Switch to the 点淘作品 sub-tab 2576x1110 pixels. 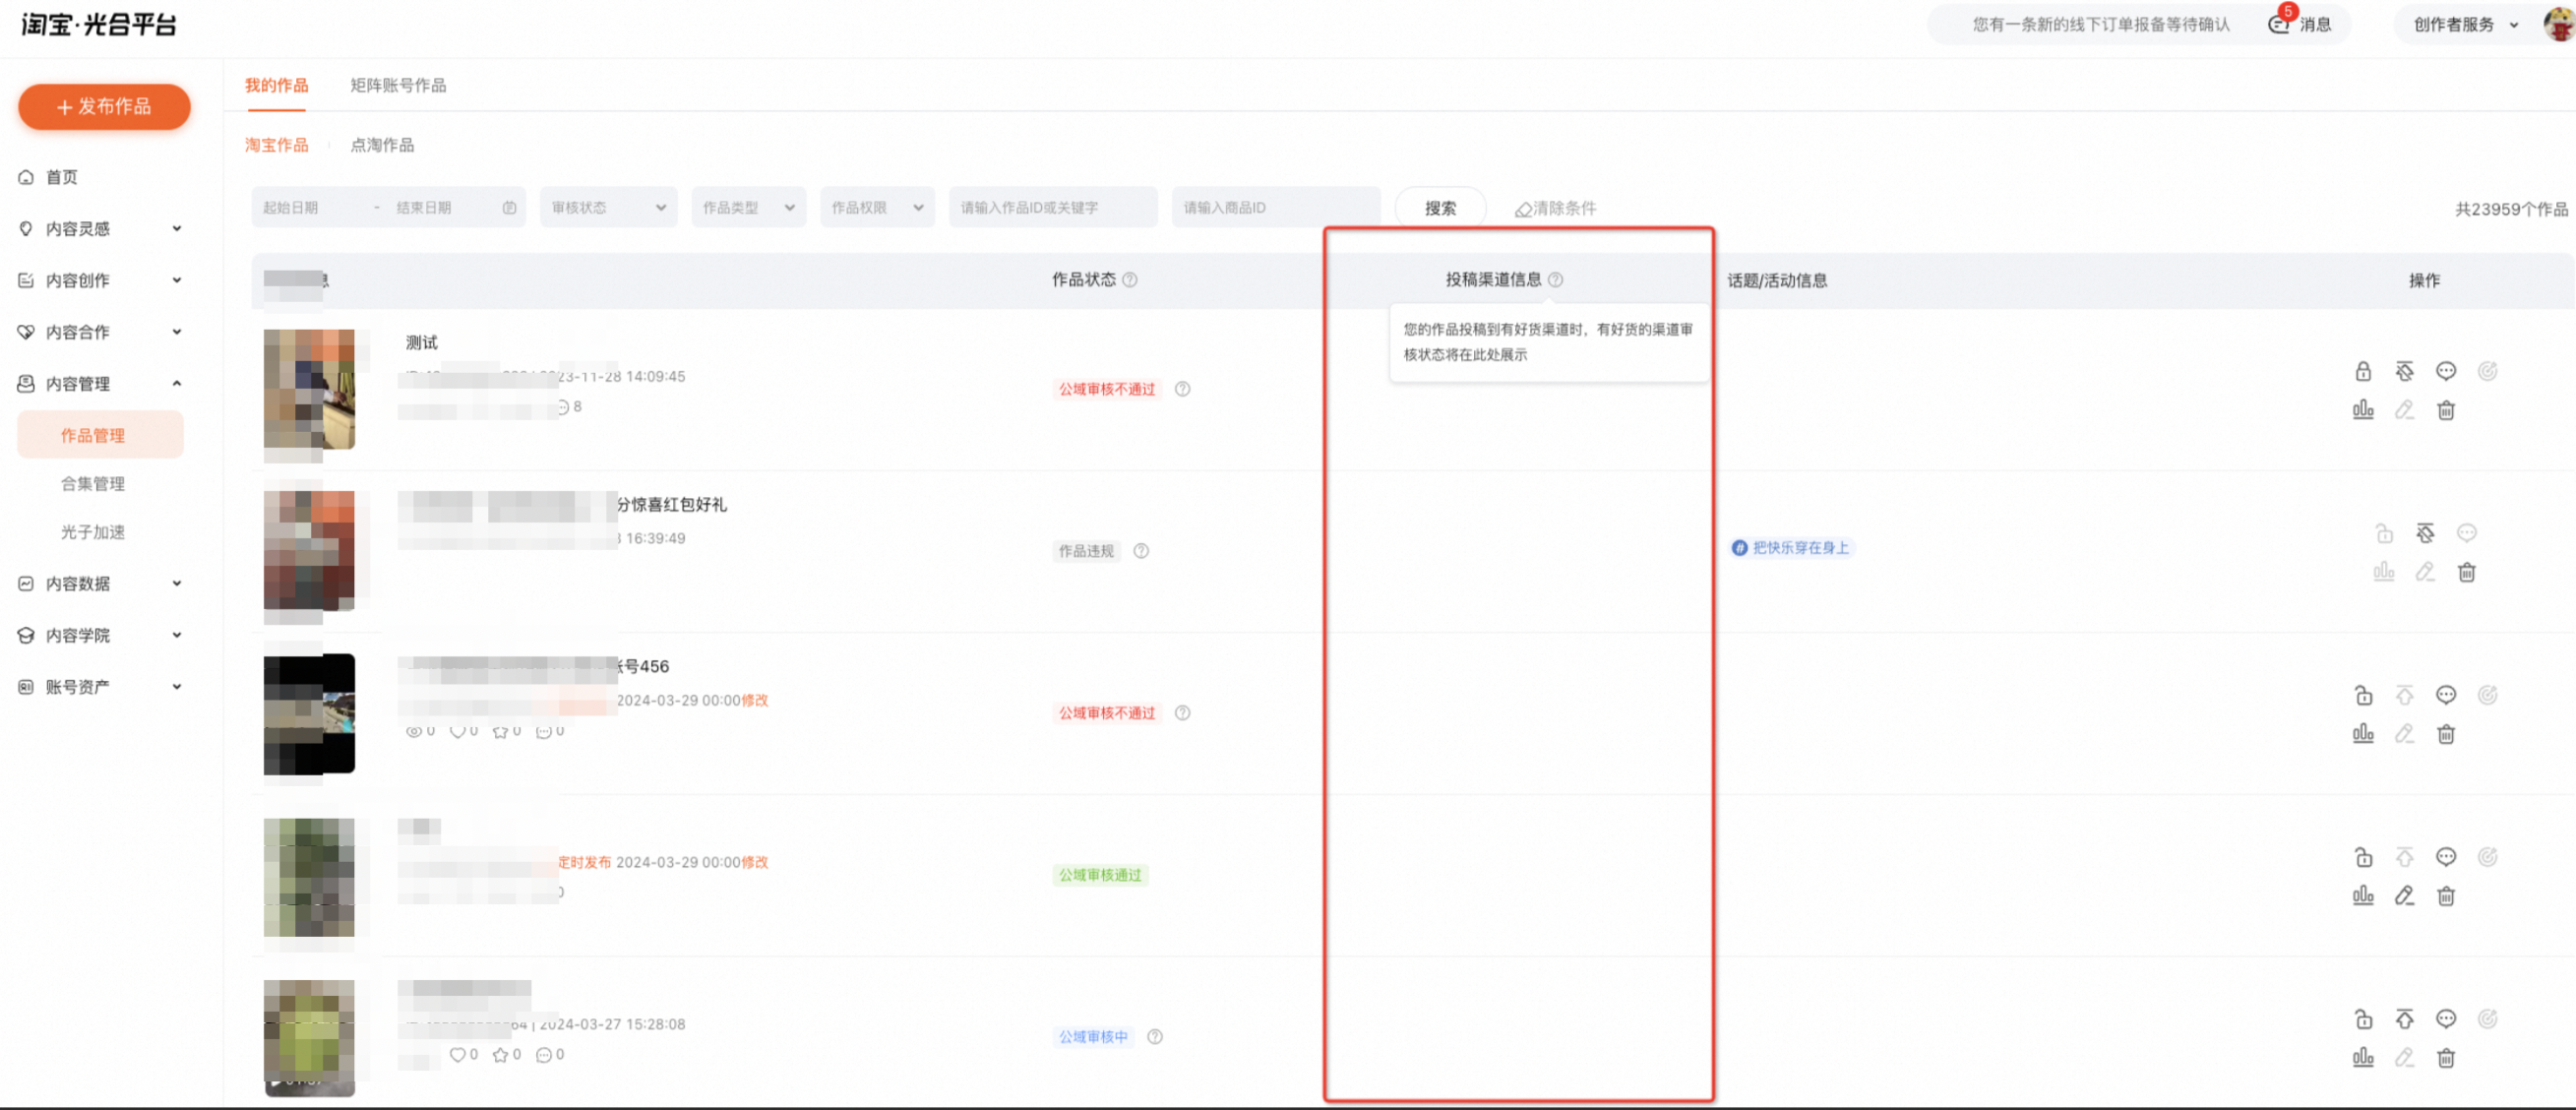382,145
